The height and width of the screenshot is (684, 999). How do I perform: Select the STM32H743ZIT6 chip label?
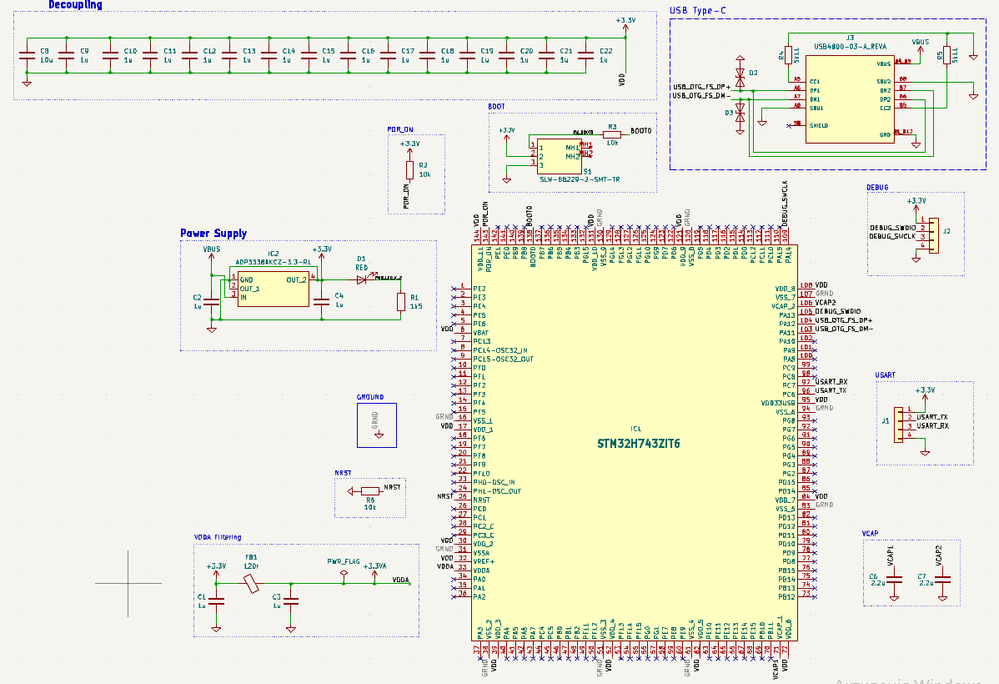(x=638, y=444)
